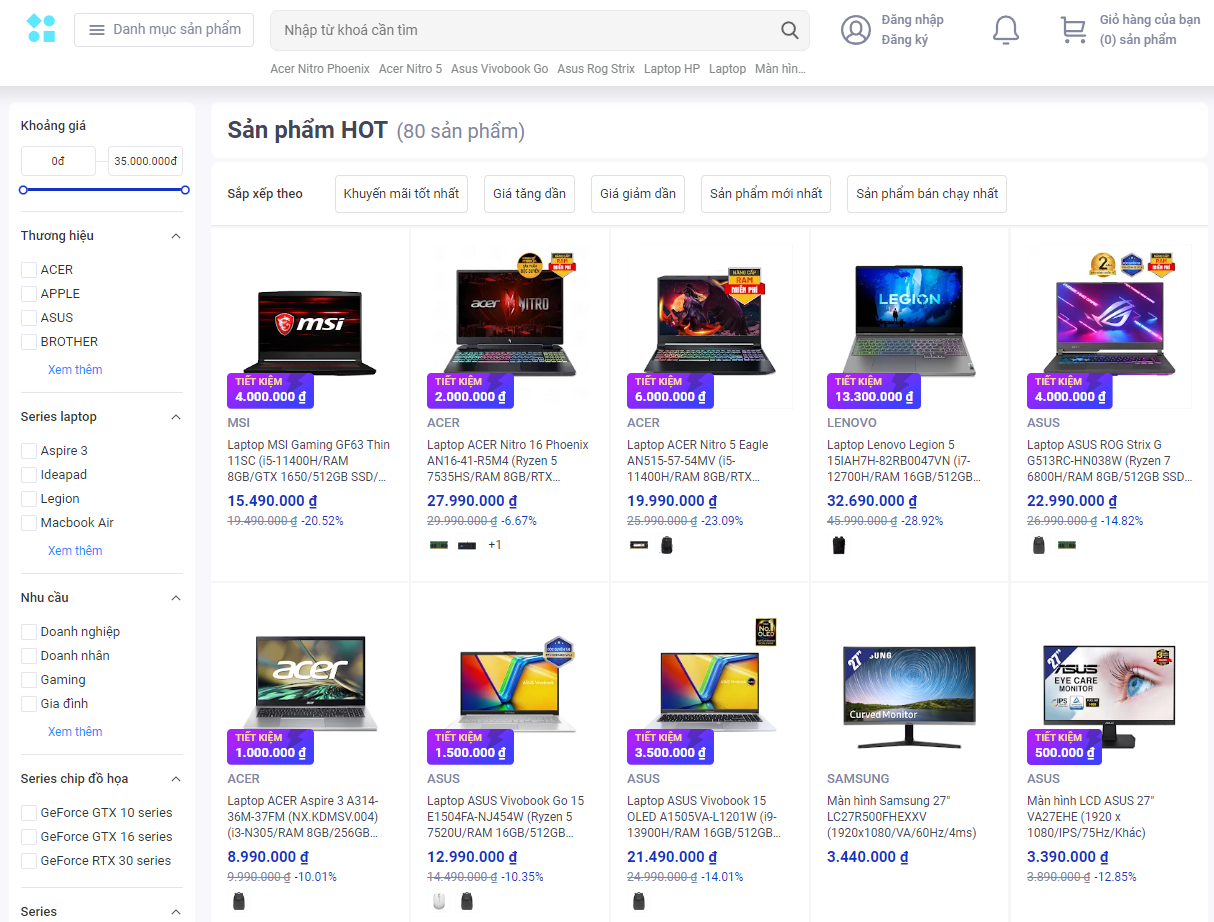This screenshot has height=922, width=1214.
Task: Open Lenovo Legion 5 laptop image
Action: [x=910, y=320]
